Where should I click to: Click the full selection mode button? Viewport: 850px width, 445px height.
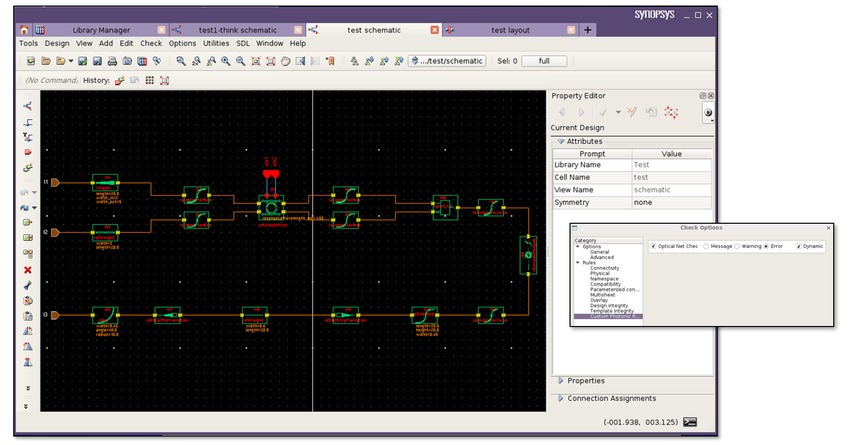pyautogui.click(x=544, y=61)
